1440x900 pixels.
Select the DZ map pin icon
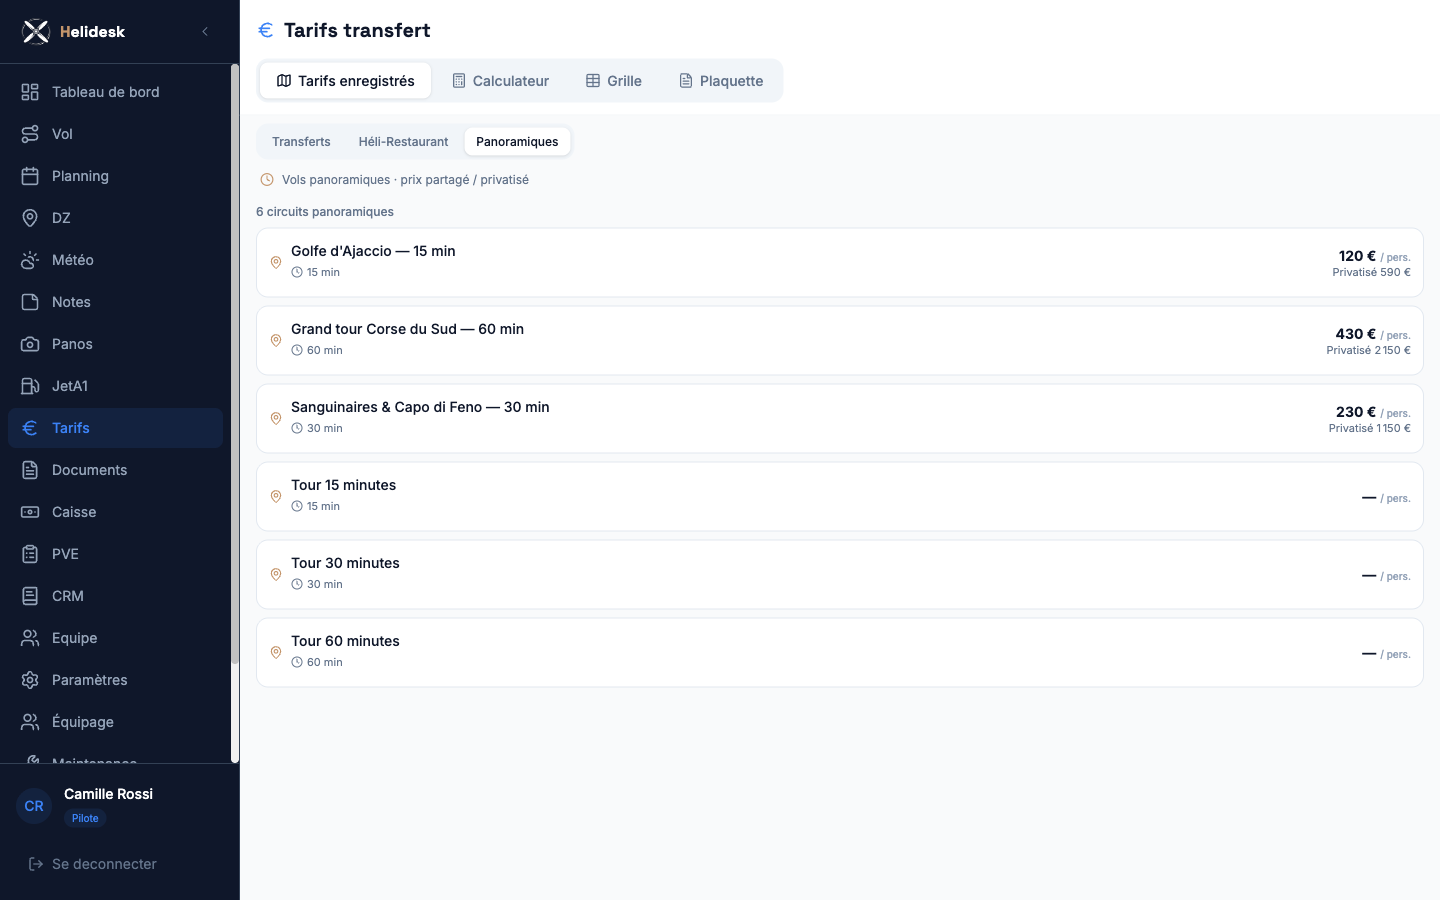(30, 218)
